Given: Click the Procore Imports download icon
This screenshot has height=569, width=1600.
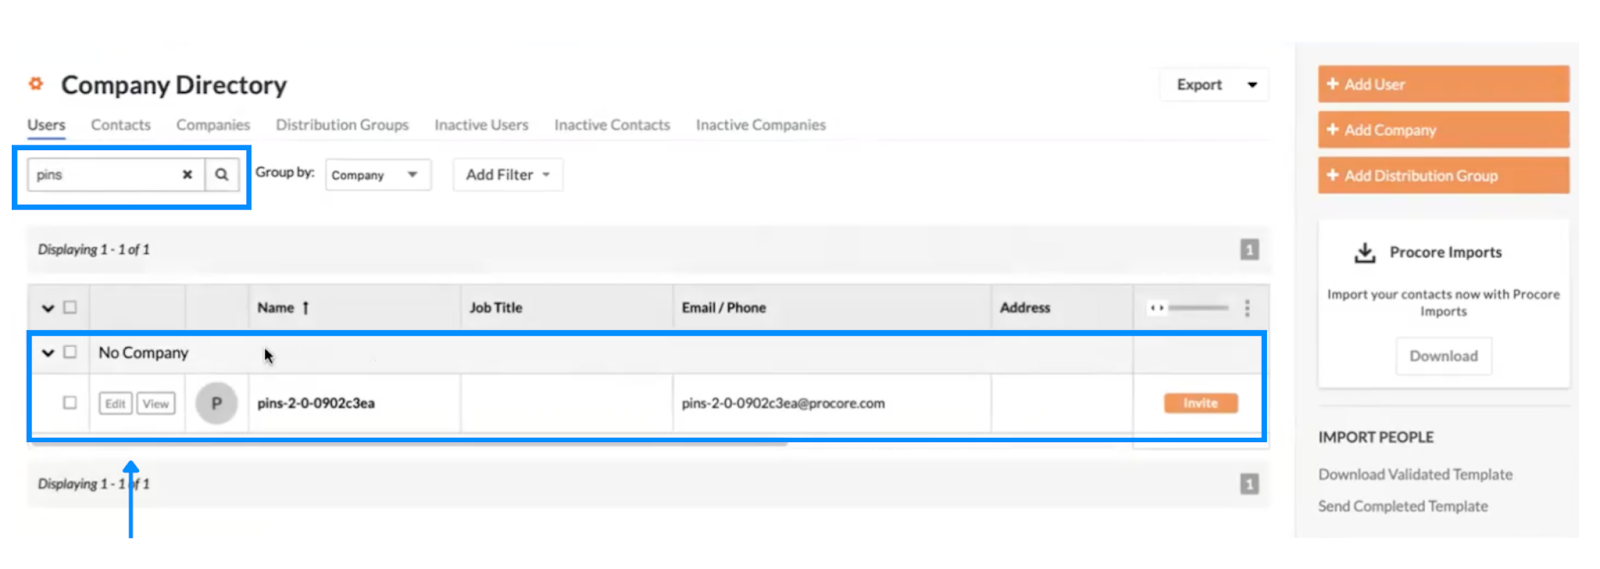Looking at the screenshot, I should tap(1364, 252).
